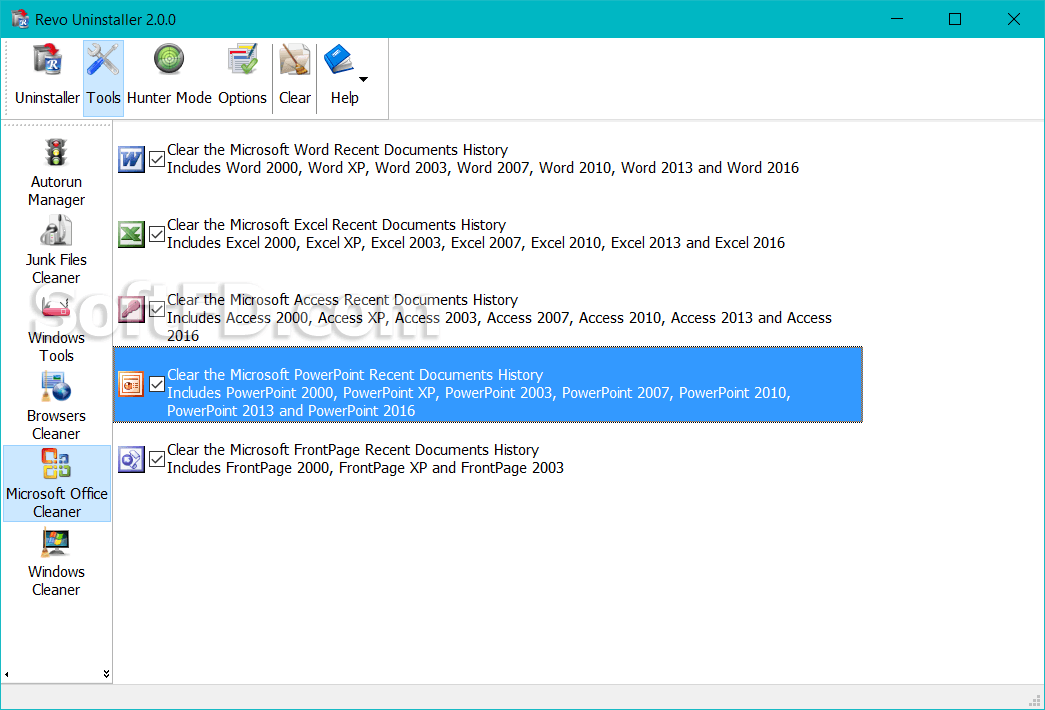Uncheck FrontPage Recent Documents History checkbox
Screen dimensions: 1045x710
coord(157,459)
